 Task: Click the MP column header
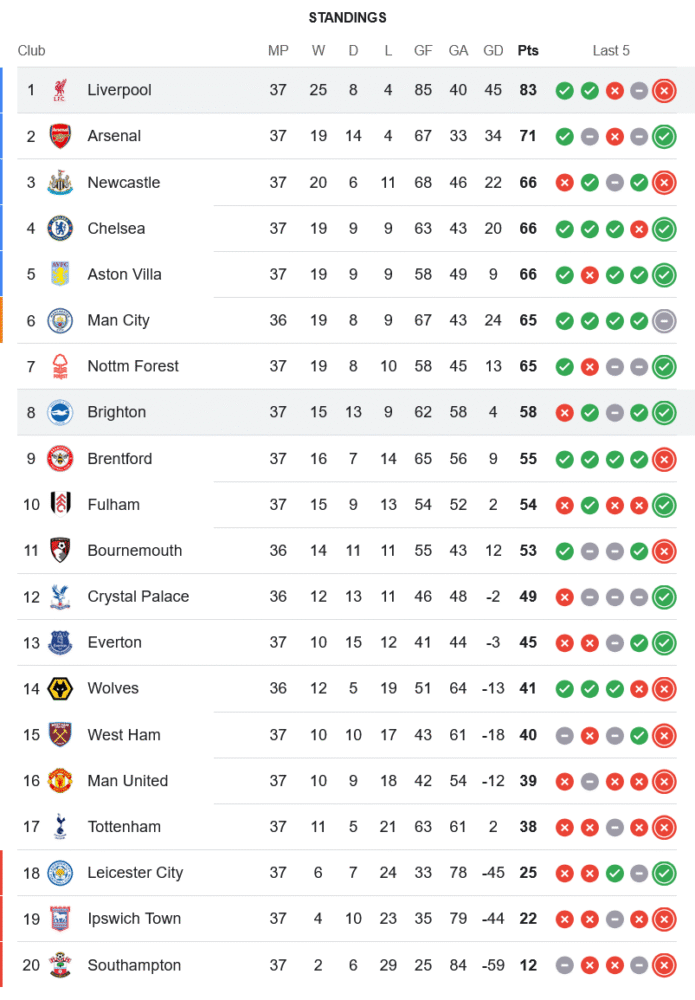click(x=278, y=51)
